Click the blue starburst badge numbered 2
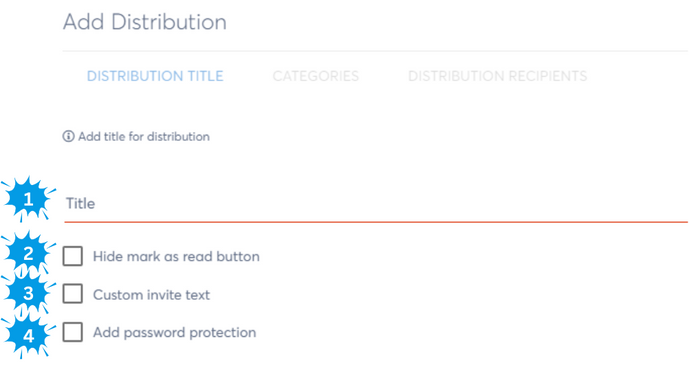Image resolution: width=689 pixels, height=374 pixels. click(x=28, y=254)
